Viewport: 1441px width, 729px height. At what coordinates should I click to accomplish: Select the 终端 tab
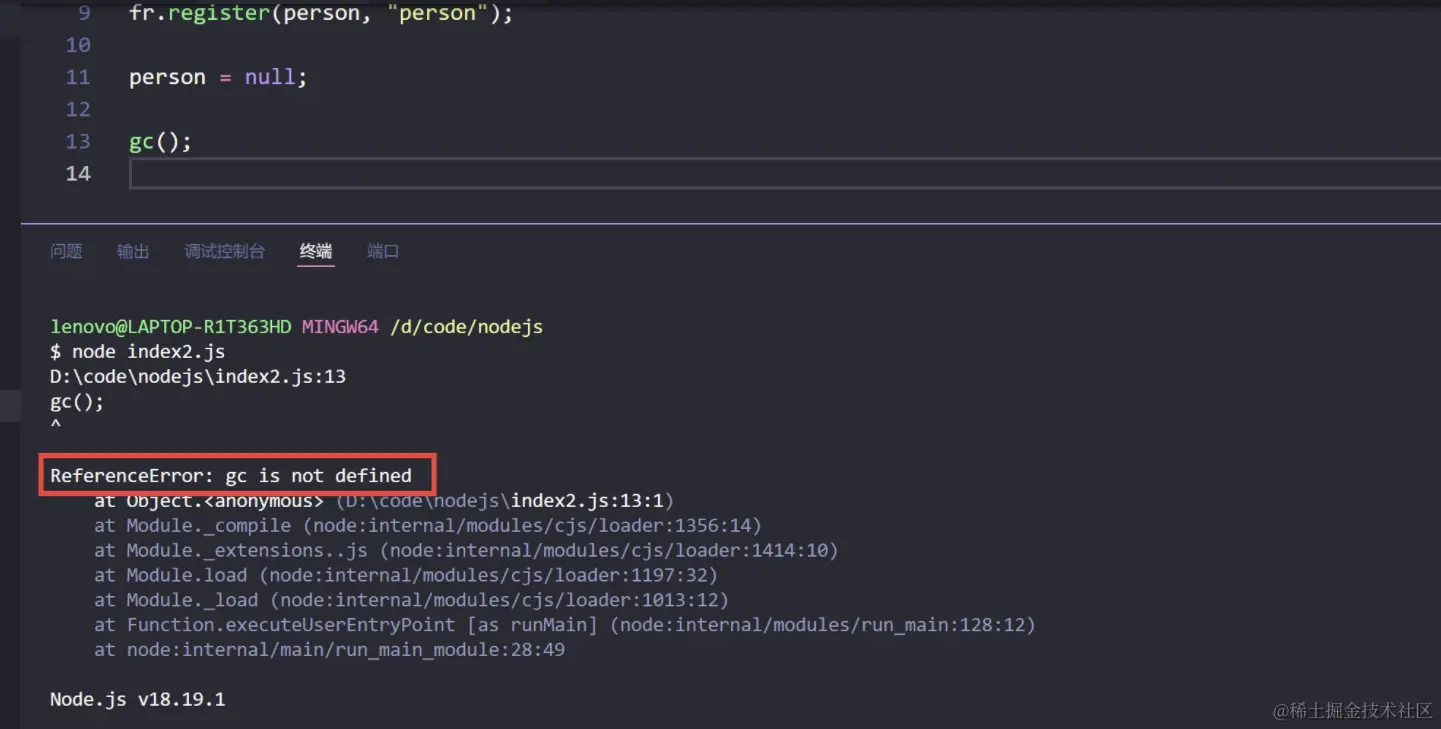point(316,251)
